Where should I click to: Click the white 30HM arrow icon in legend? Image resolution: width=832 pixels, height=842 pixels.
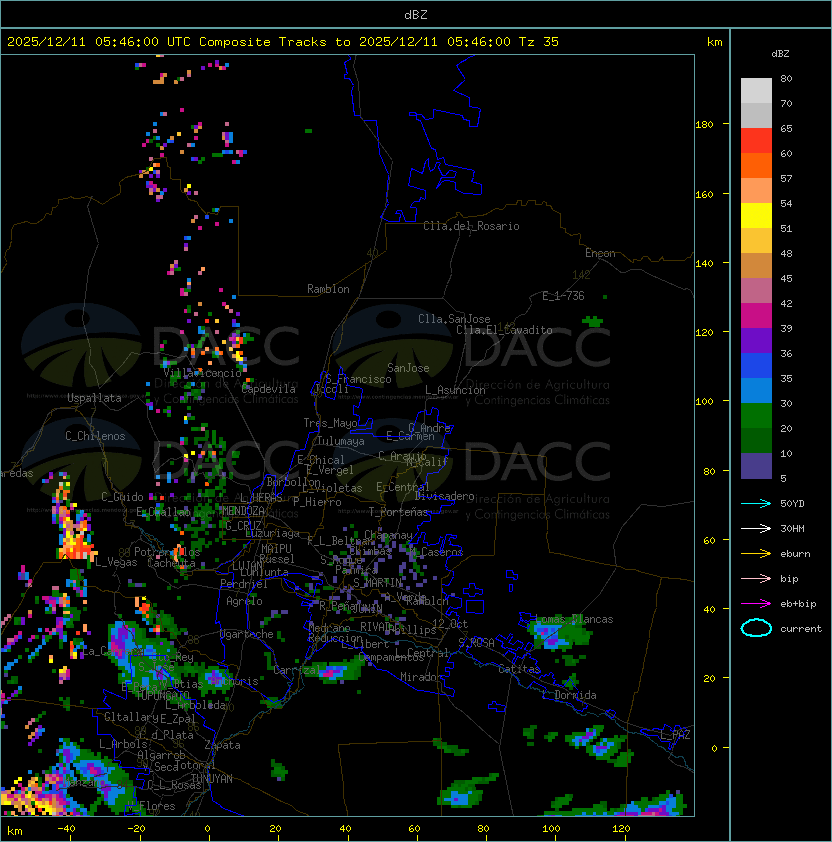(x=756, y=528)
